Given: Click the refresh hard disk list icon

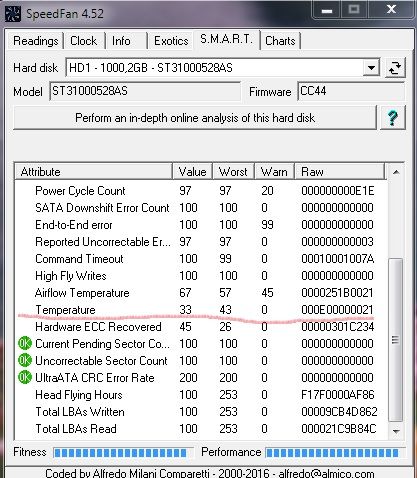Looking at the screenshot, I should pyautogui.click(x=395, y=68).
